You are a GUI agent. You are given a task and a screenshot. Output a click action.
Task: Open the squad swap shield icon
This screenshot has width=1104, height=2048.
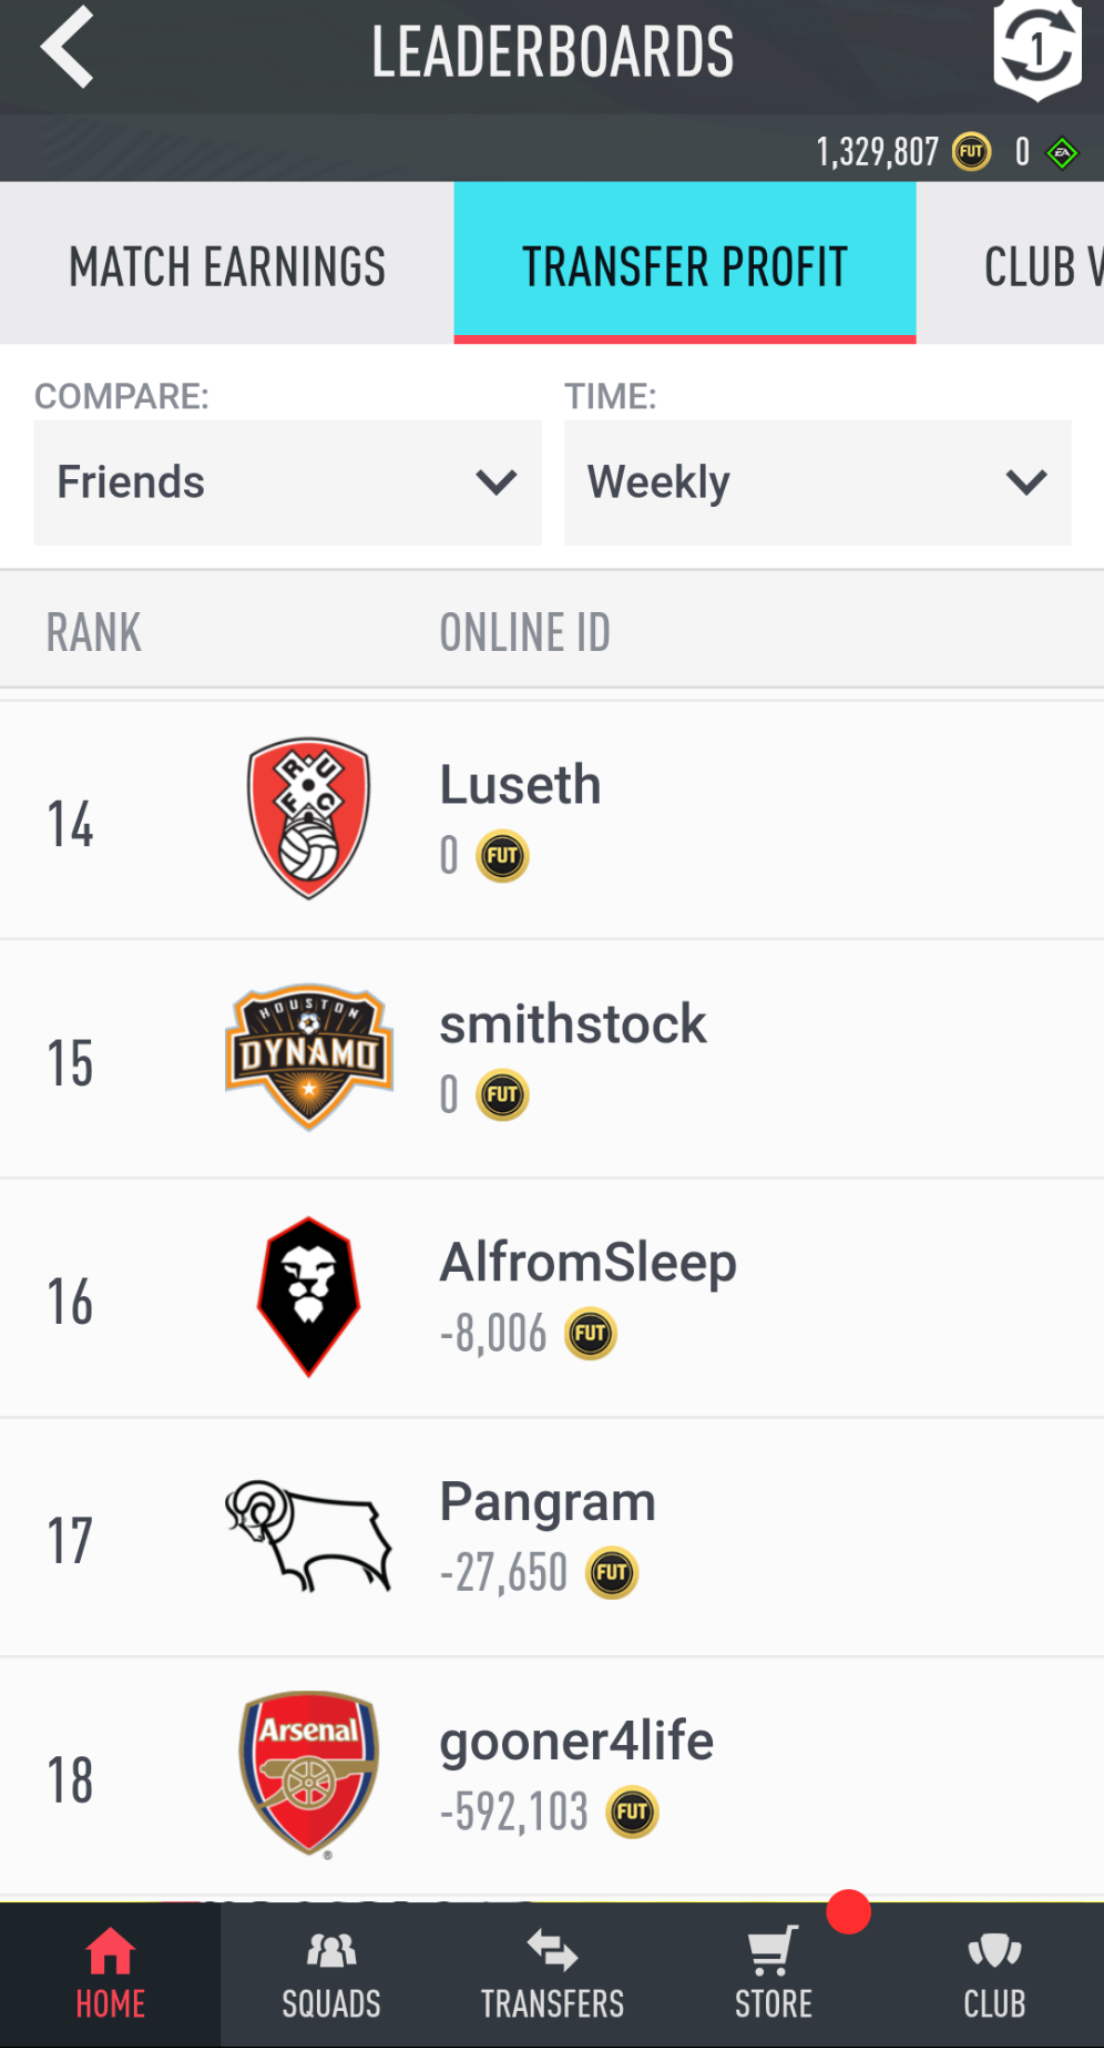point(1037,48)
